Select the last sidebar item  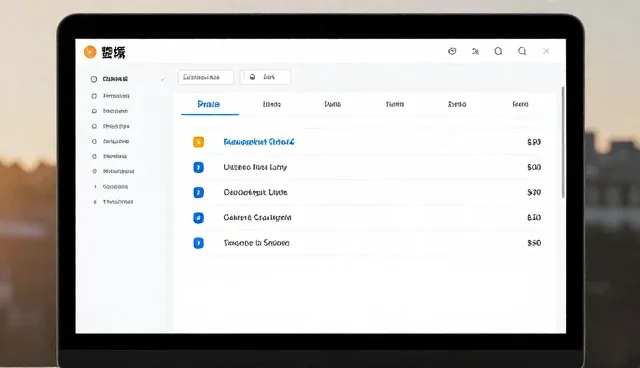pyautogui.click(x=118, y=202)
